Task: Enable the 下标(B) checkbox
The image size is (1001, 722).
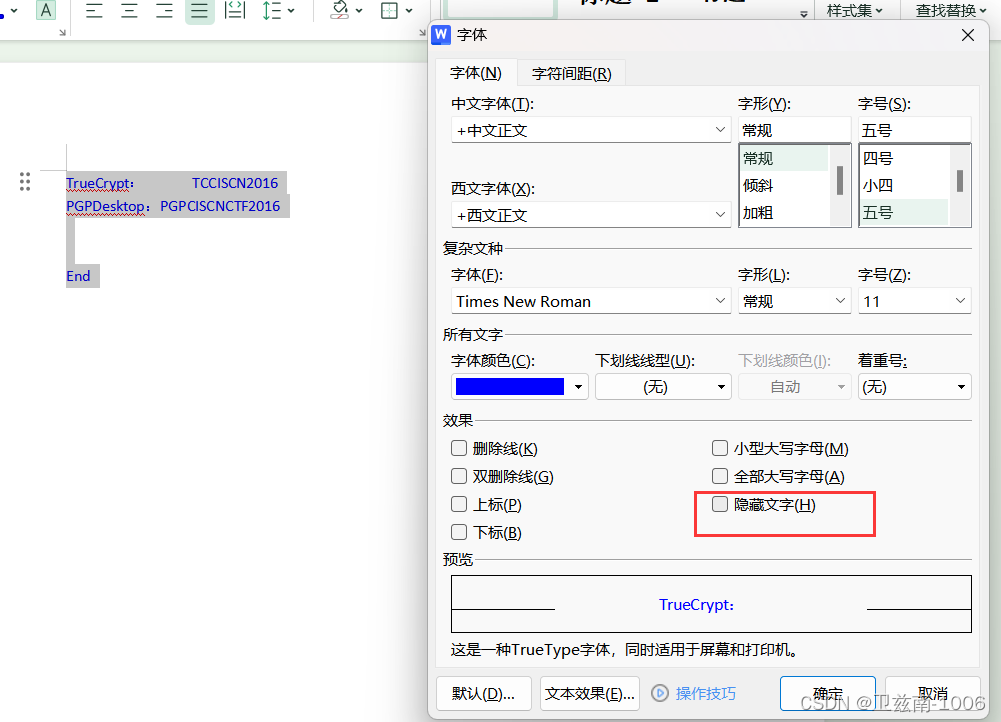Action: coord(459,532)
